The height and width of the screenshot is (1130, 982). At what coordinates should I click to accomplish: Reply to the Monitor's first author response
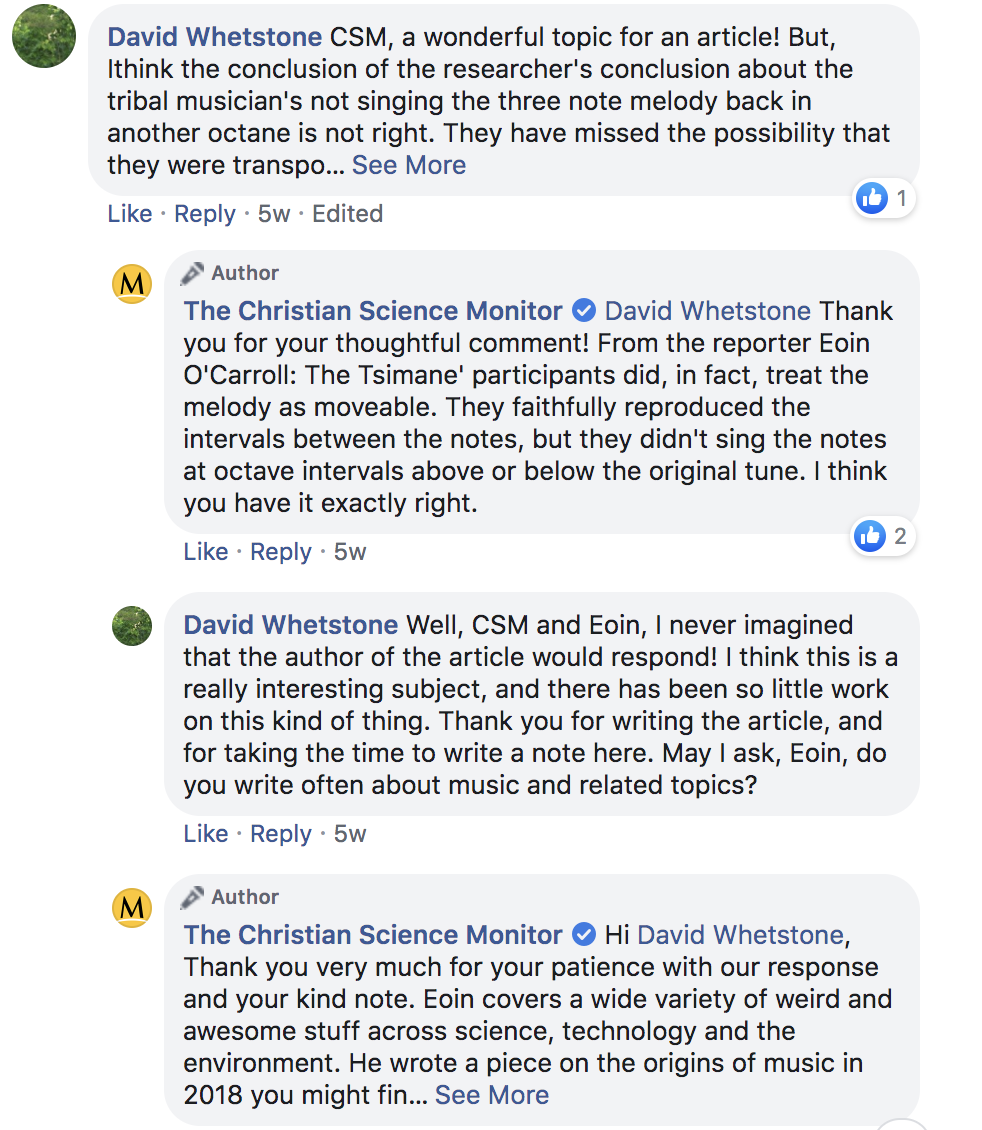click(x=281, y=552)
